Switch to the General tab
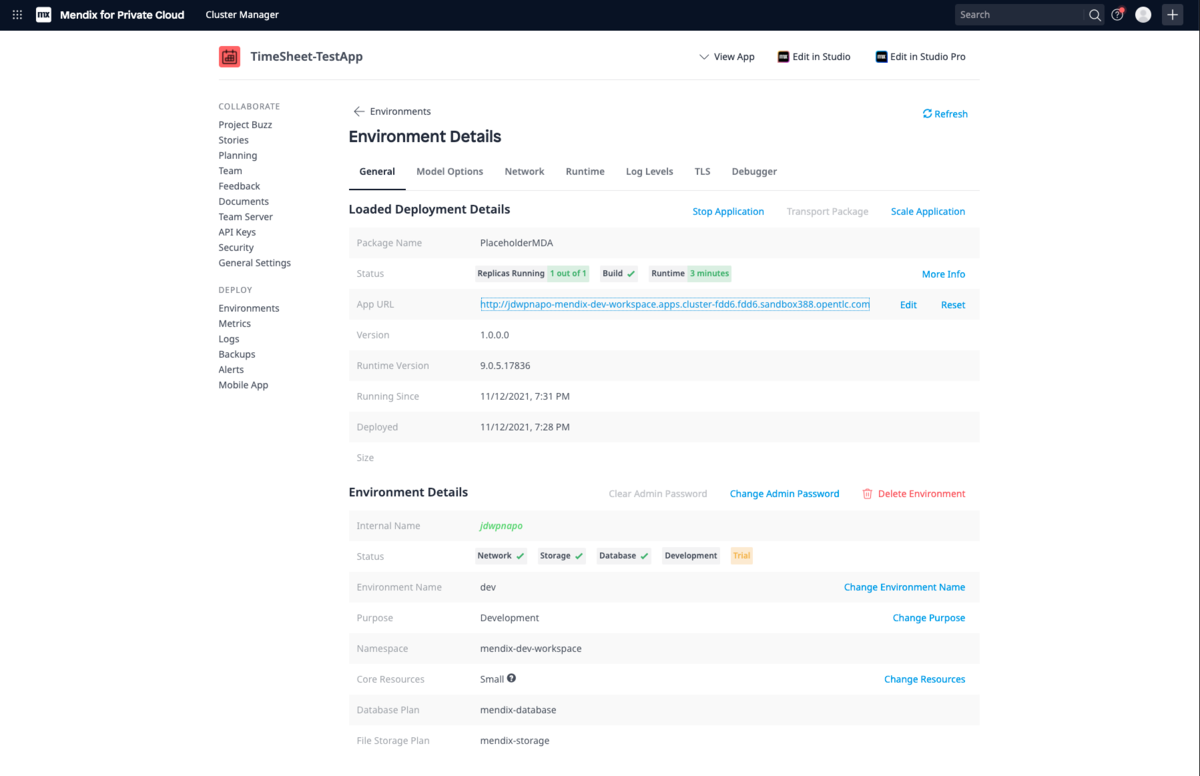Image resolution: width=1200 pixels, height=776 pixels. (377, 172)
